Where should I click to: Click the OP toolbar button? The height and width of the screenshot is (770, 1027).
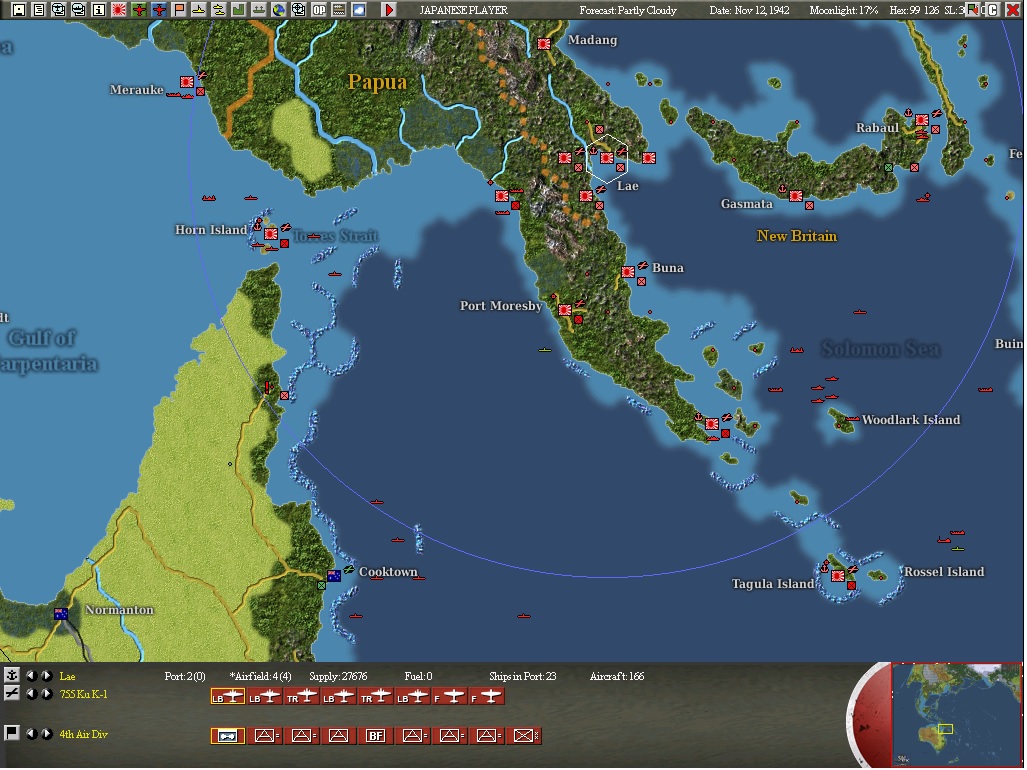point(319,10)
